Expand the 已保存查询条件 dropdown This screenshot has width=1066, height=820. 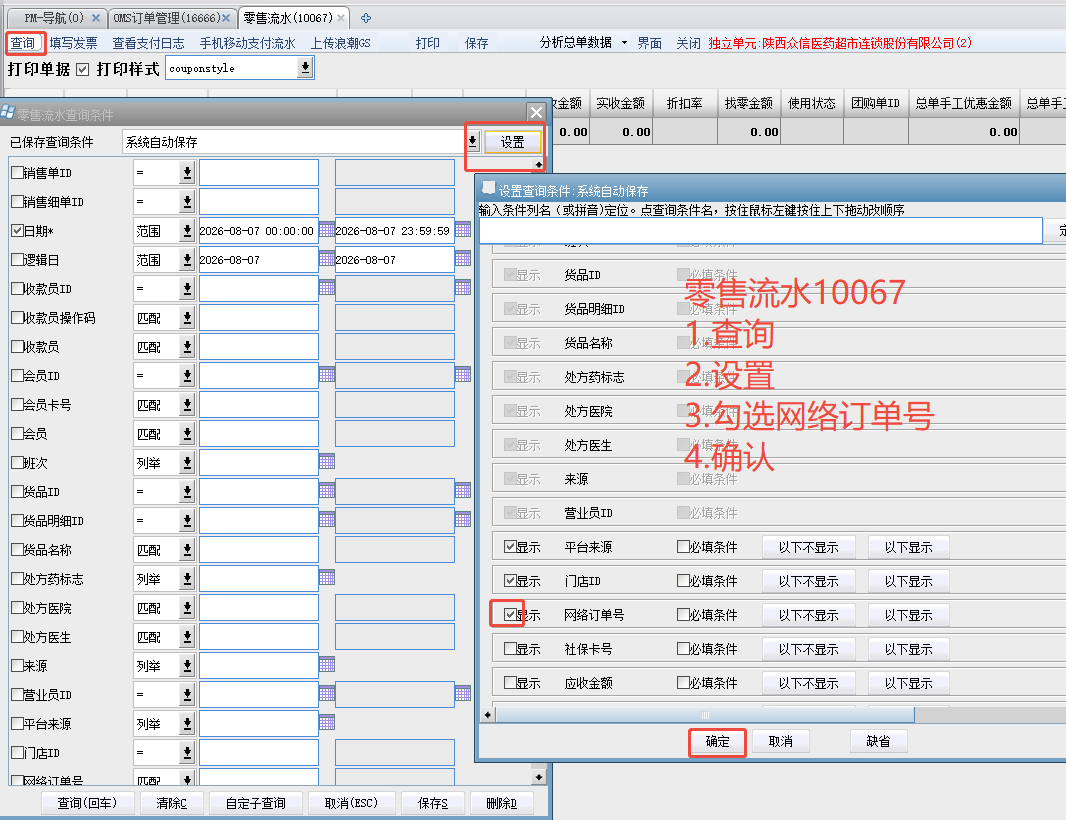[x=472, y=141]
